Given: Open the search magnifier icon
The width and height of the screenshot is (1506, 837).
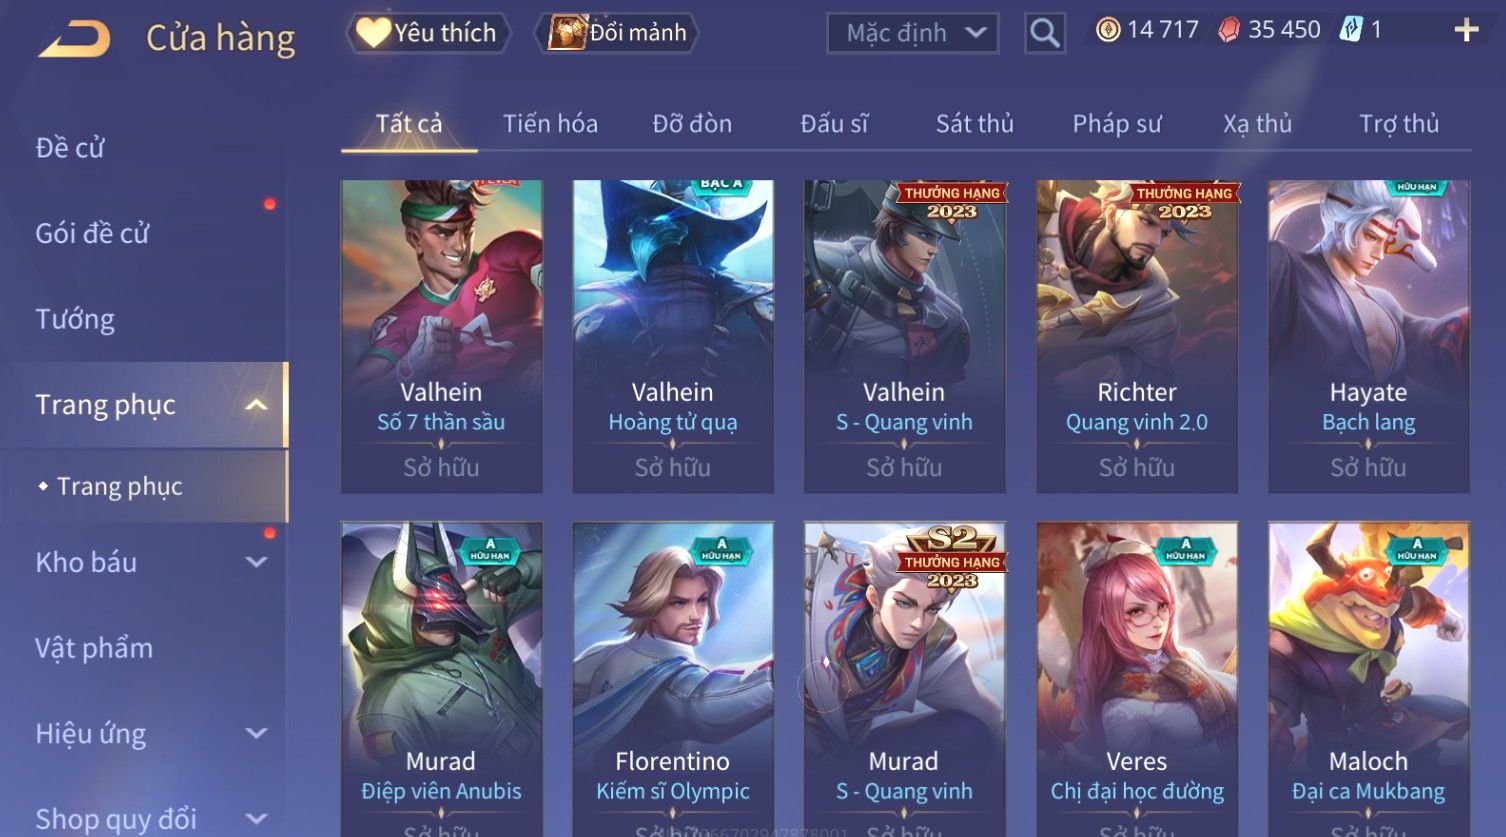Looking at the screenshot, I should 1044,33.
